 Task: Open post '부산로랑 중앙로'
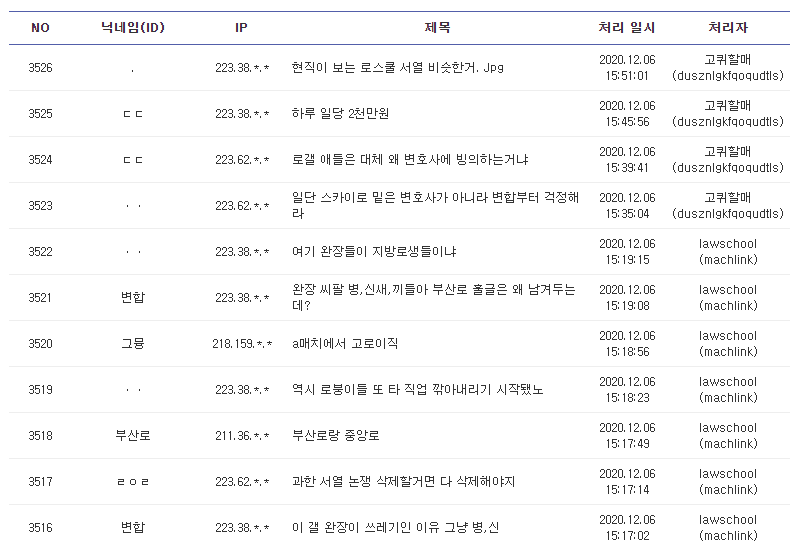[336, 436]
